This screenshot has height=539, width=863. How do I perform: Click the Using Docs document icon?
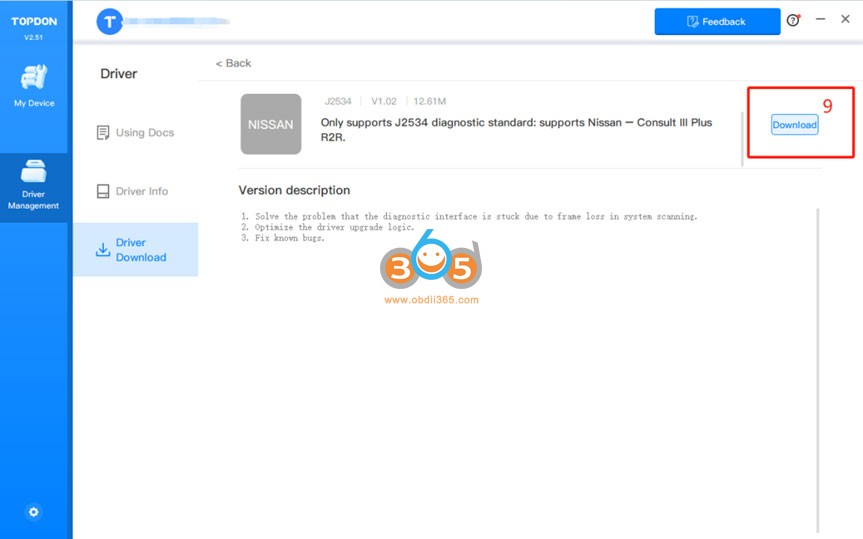103,133
